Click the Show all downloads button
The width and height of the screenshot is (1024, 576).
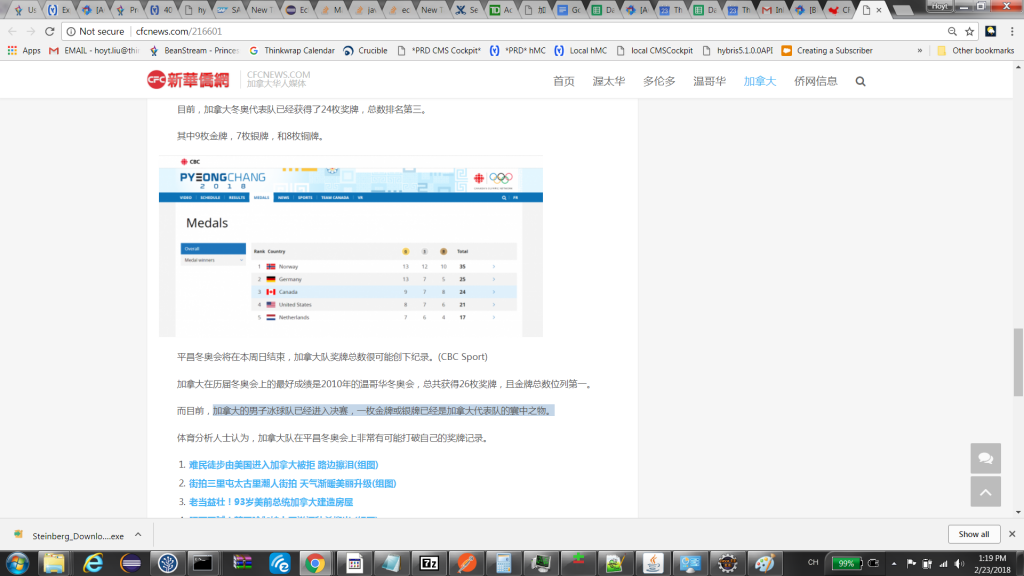973,534
